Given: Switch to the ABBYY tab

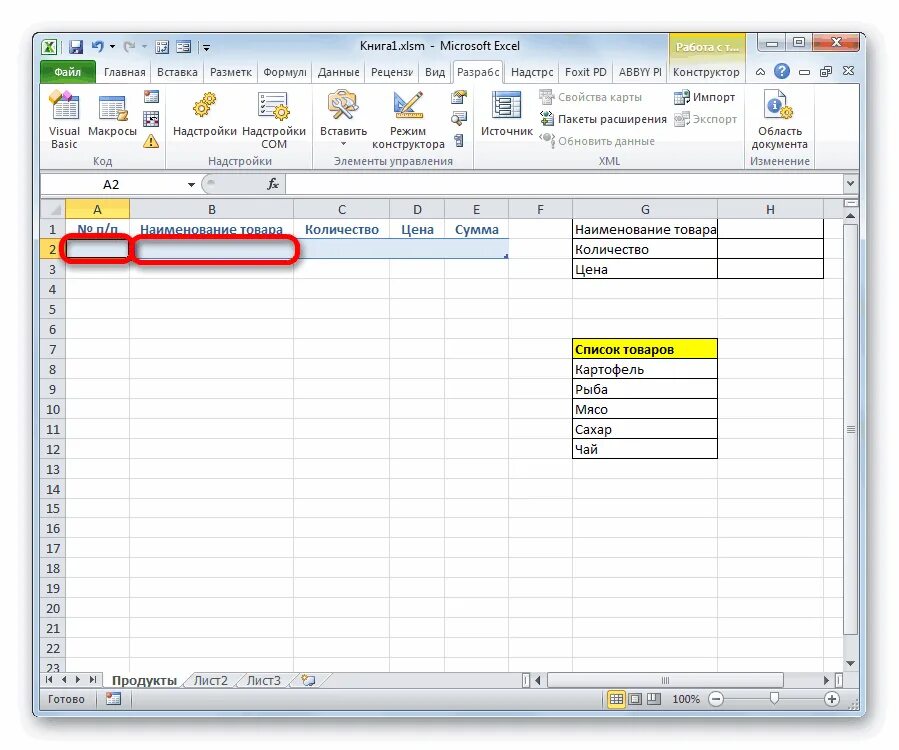Looking at the screenshot, I should pyautogui.click(x=640, y=72).
